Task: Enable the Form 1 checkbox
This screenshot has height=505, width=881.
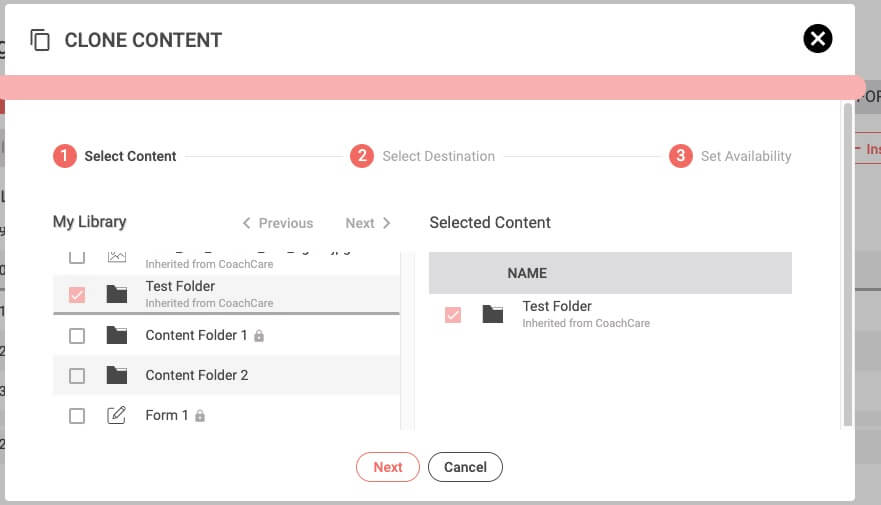Action: pos(77,416)
